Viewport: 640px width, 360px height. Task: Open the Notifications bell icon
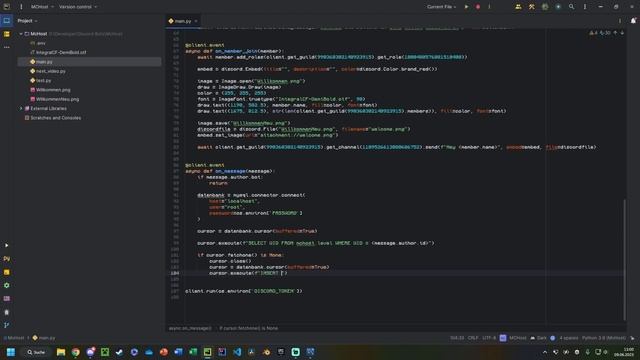point(633,20)
